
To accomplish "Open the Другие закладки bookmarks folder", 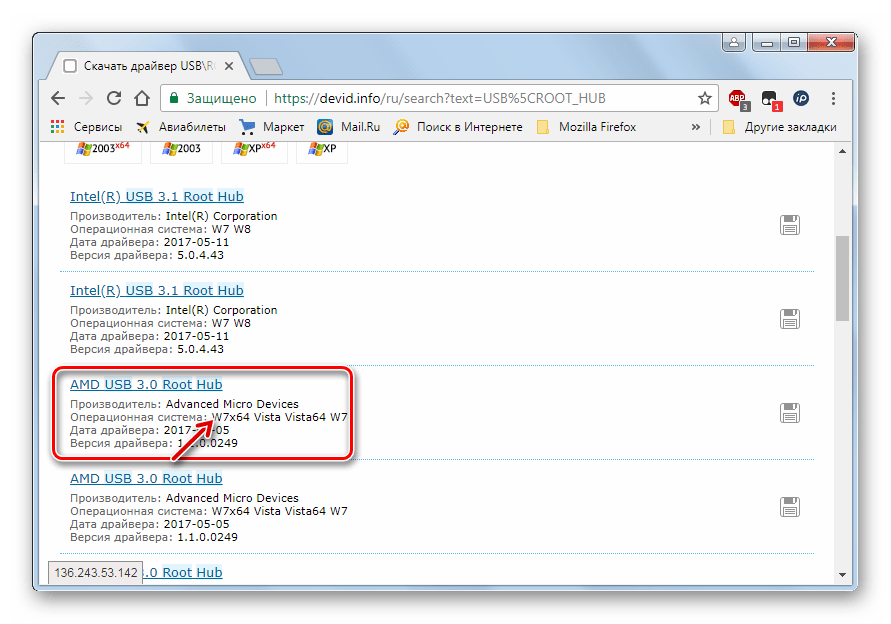I will point(779,127).
